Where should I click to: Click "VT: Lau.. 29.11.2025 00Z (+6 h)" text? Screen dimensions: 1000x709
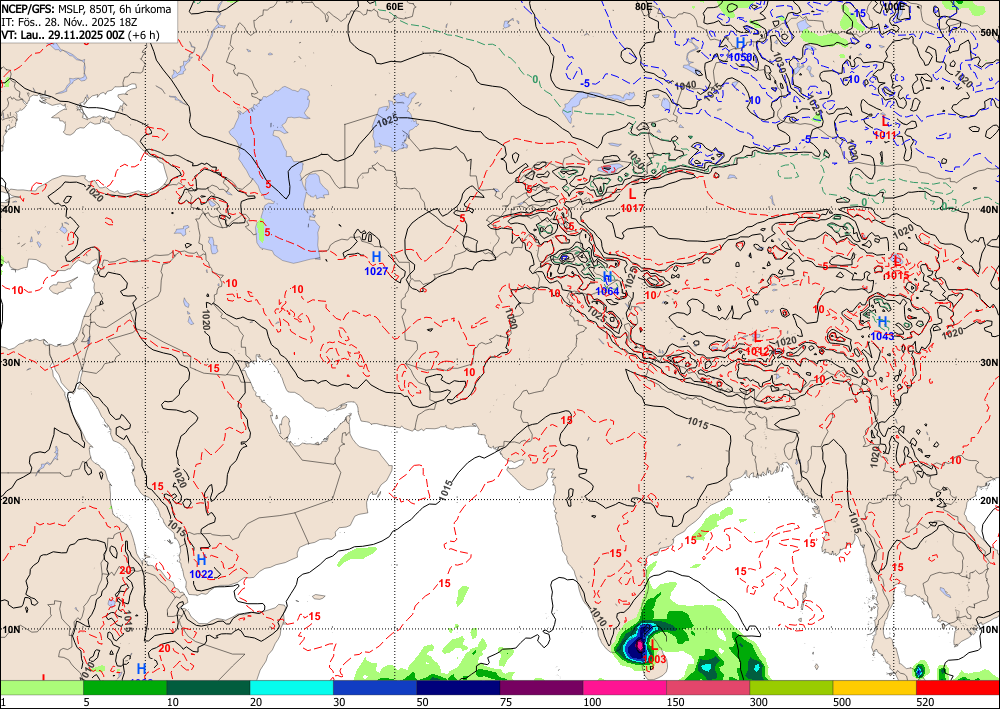coord(80,35)
